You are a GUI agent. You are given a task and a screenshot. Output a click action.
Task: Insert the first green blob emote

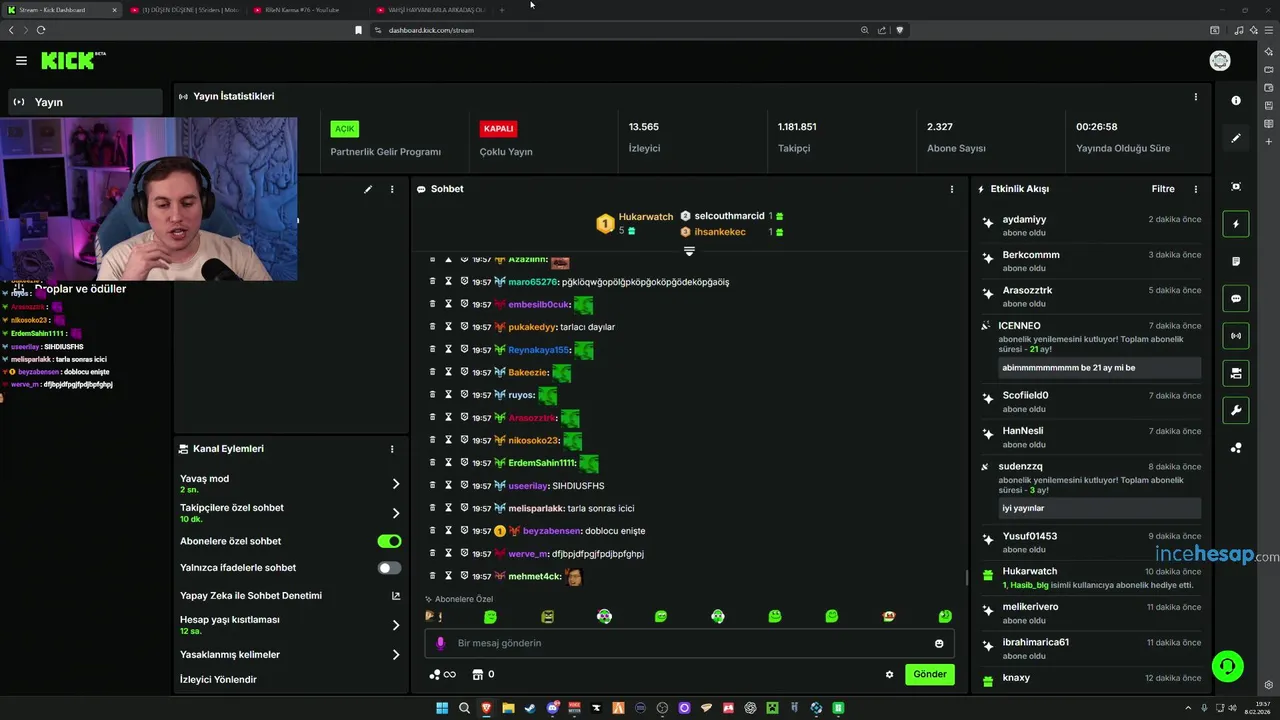[x=490, y=617]
